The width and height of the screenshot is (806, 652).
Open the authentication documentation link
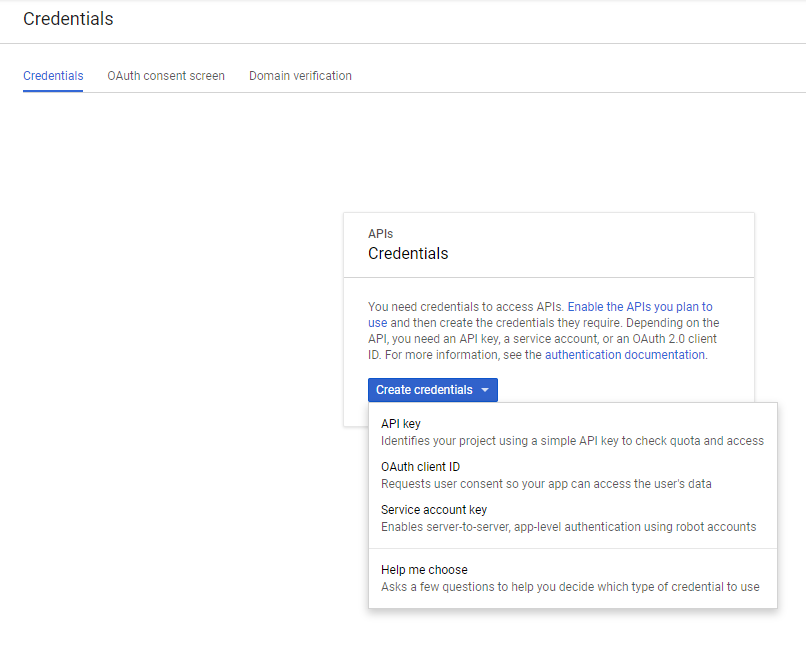(625, 355)
